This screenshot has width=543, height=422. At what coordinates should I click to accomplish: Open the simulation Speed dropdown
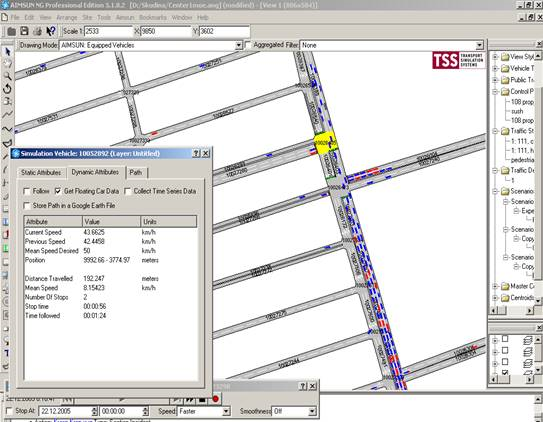click(226, 411)
